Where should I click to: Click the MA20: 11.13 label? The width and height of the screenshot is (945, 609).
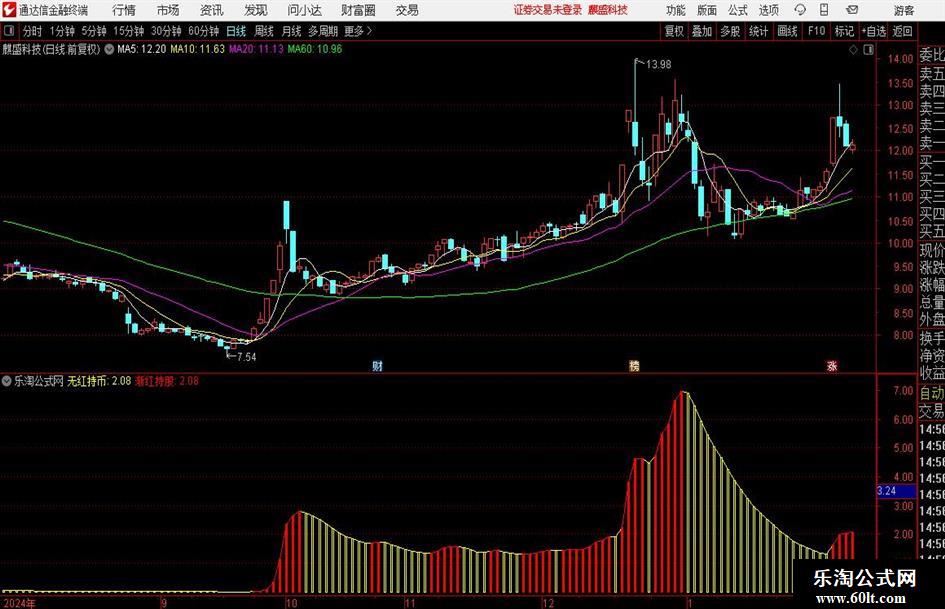click(256, 49)
